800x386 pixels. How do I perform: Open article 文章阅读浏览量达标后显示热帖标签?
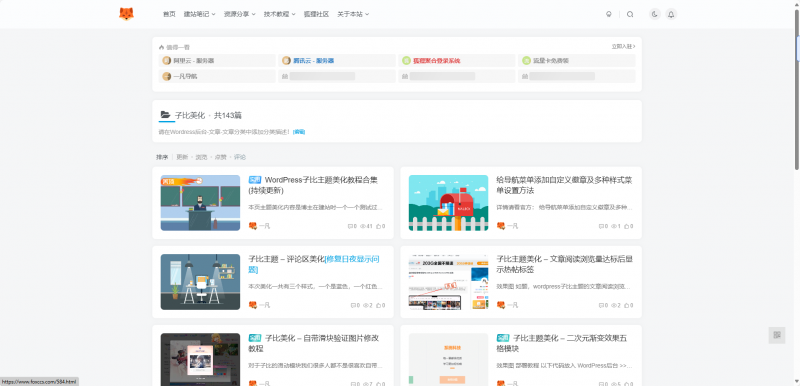[x=564, y=264]
